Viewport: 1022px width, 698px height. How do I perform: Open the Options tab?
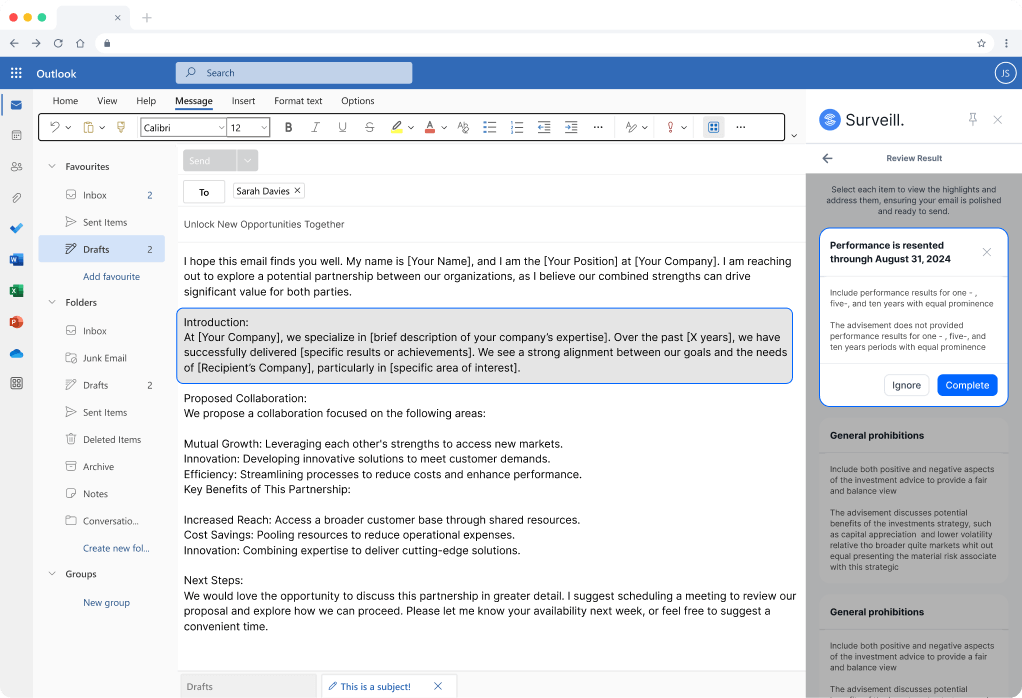point(358,101)
